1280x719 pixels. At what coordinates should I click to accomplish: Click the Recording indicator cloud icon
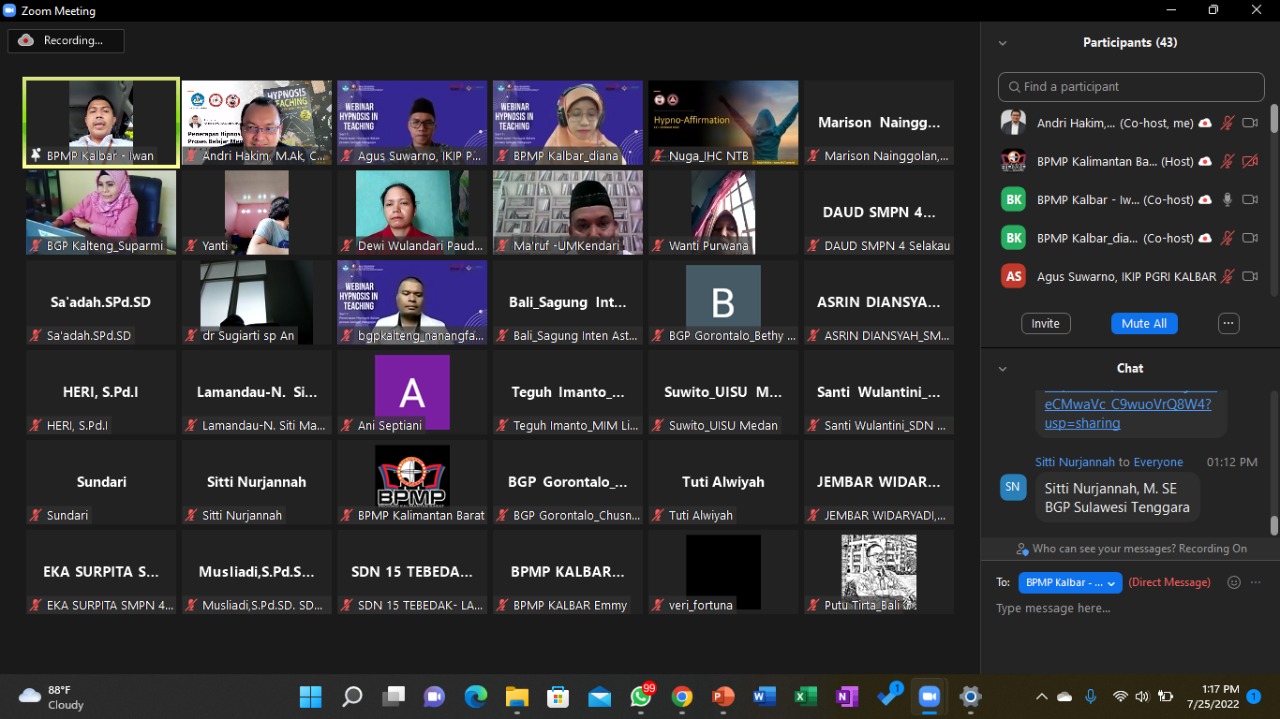[26, 40]
